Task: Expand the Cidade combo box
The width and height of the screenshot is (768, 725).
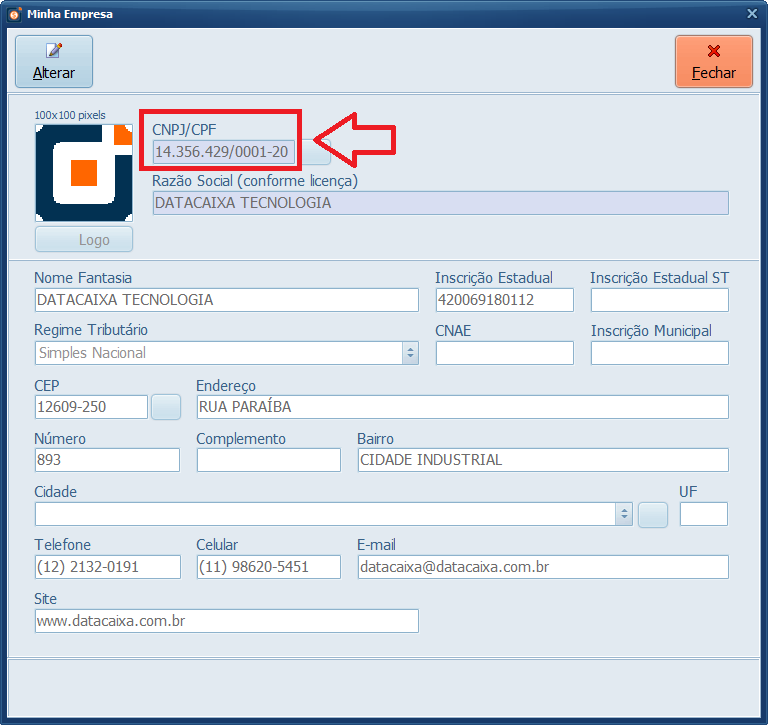Action: (x=624, y=514)
